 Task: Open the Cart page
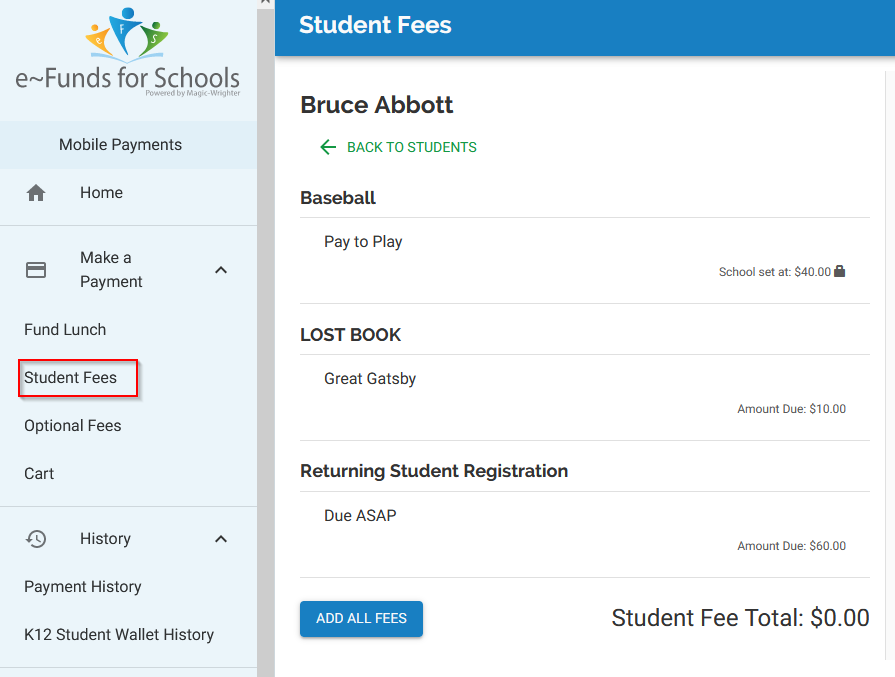pos(39,474)
